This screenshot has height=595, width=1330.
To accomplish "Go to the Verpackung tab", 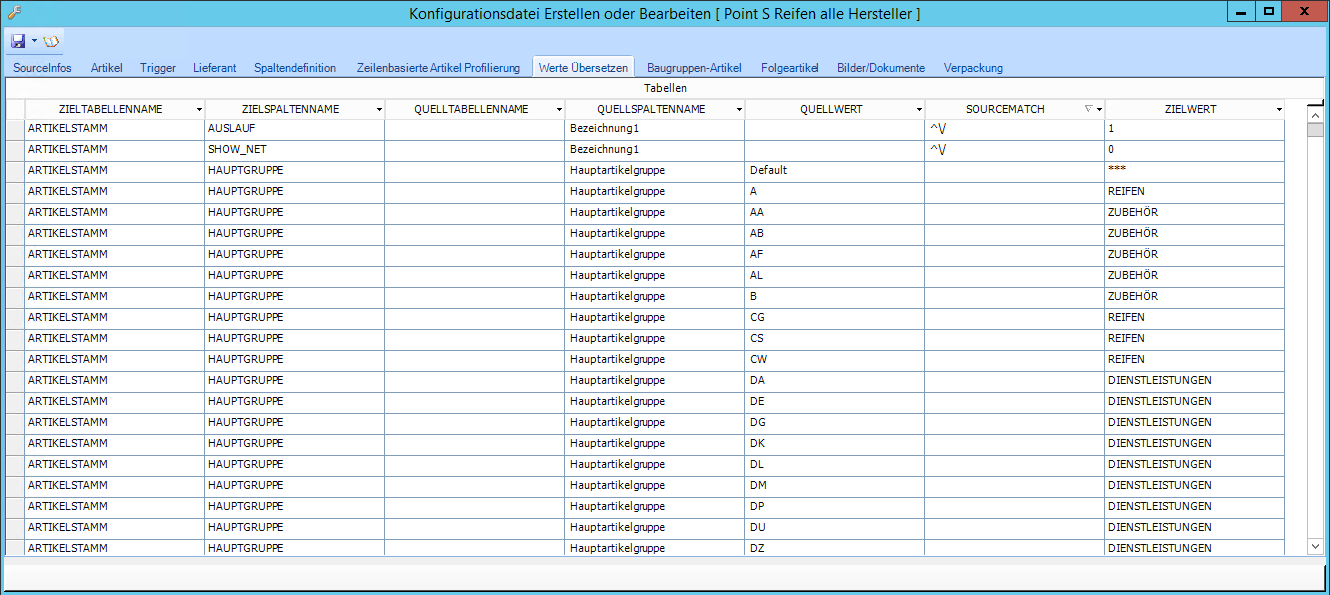I will pos(973,68).
